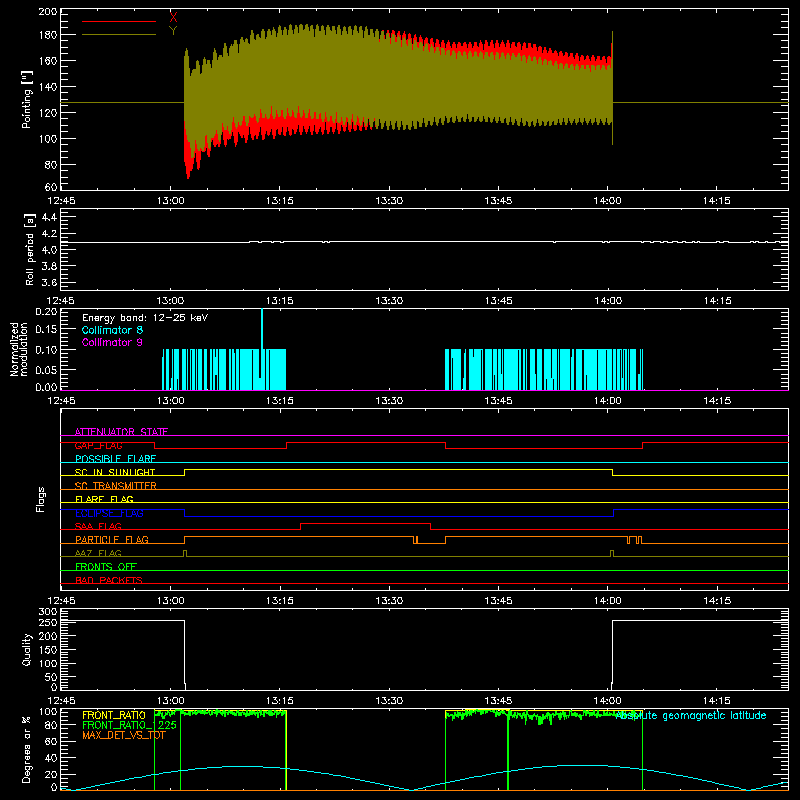The width and height of the screenshot is (800, 800).
Task: Click the 160 tick on the Pointing axis
Action: coord(48,61)
